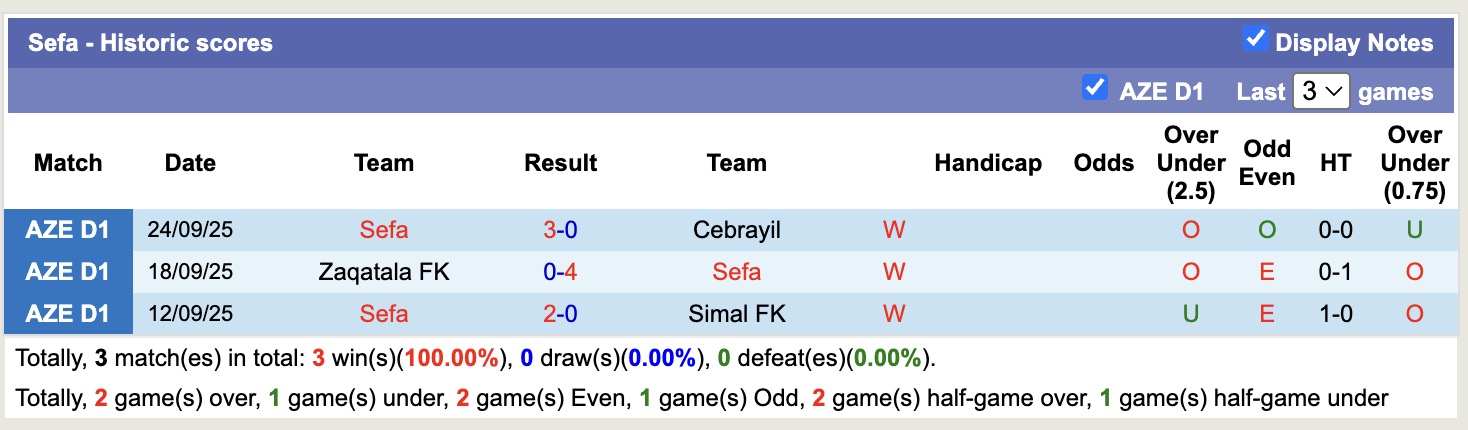Select AZE D1 cell for 18/09/25

pos(68,272)
